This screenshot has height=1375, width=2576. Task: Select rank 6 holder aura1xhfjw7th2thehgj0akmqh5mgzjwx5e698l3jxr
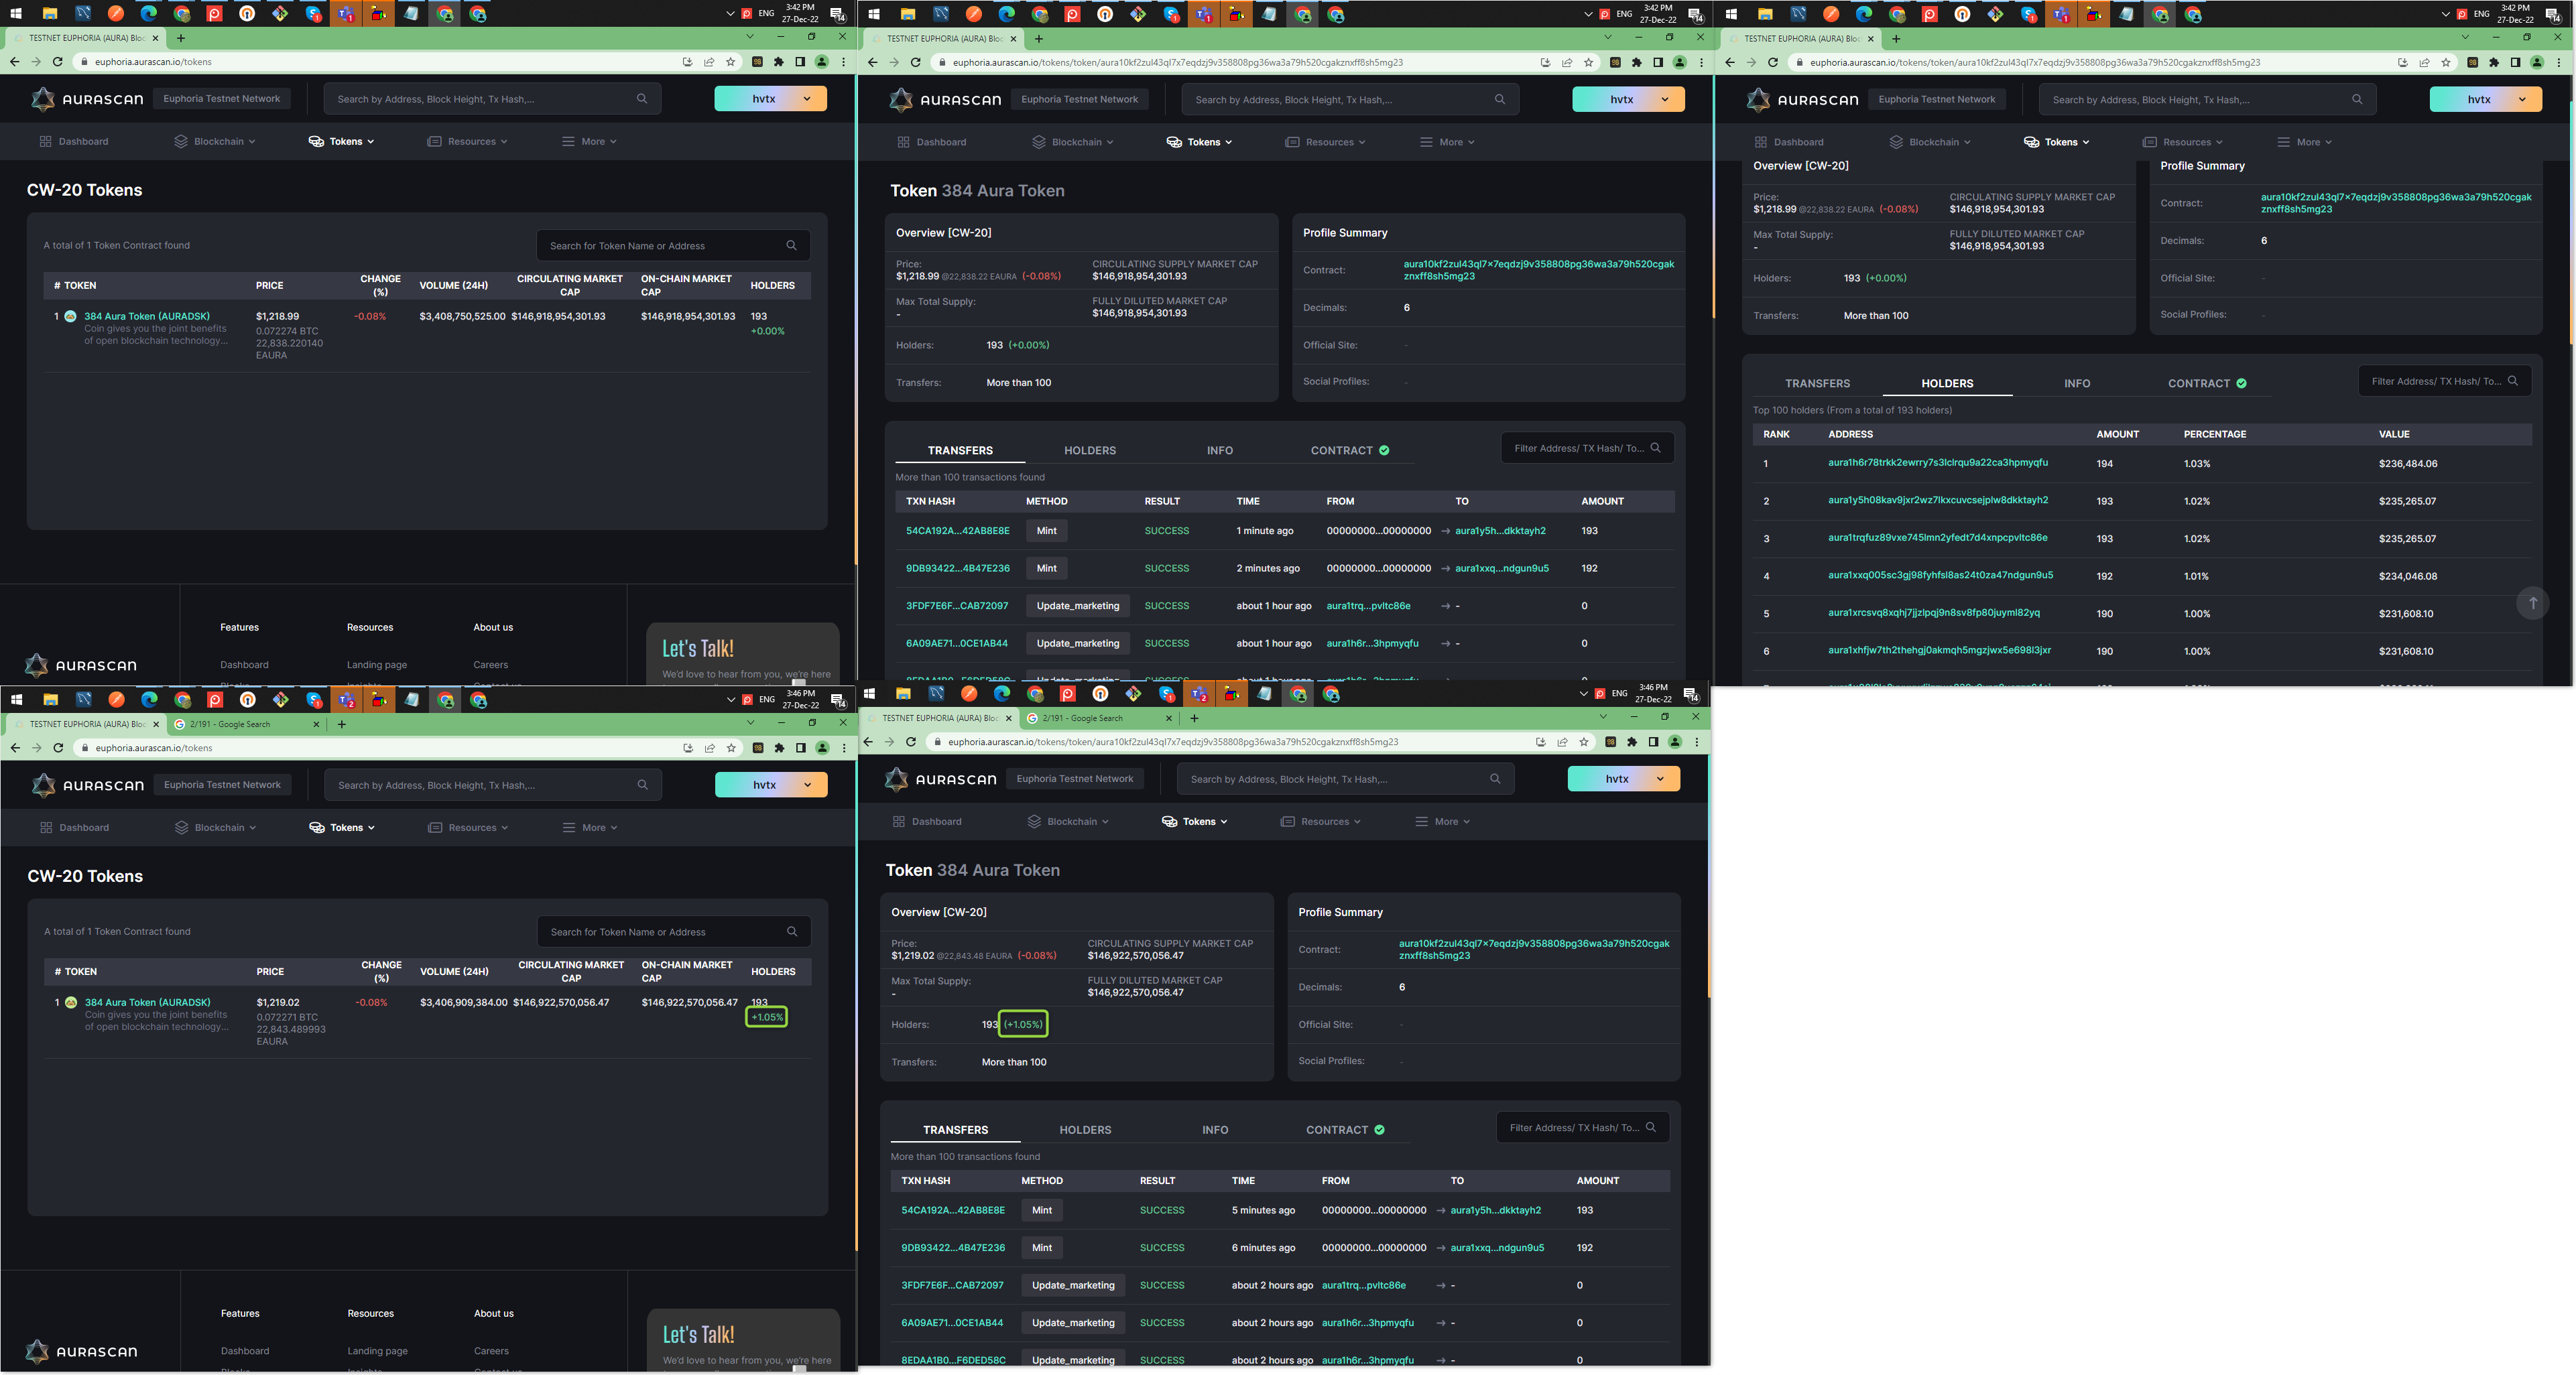point(1938,650)
